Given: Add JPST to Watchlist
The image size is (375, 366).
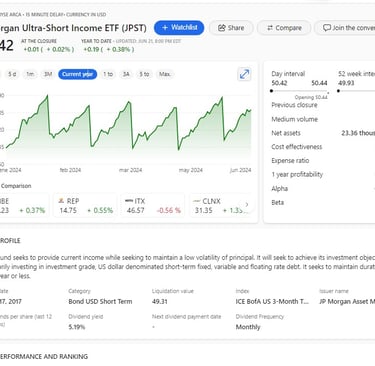Looking at the screenshot, I should coord(179,28).
